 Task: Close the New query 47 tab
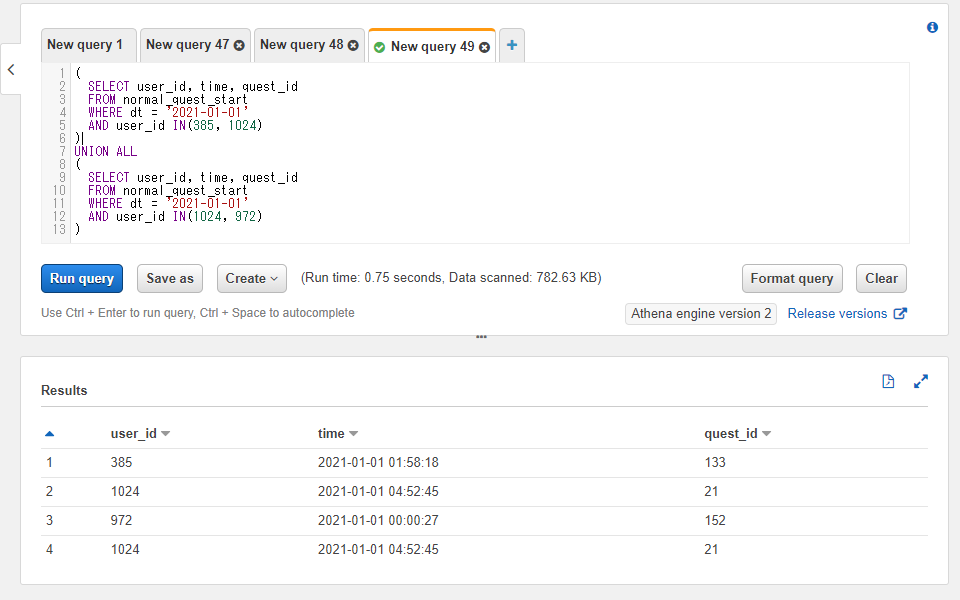pos(239,45)
